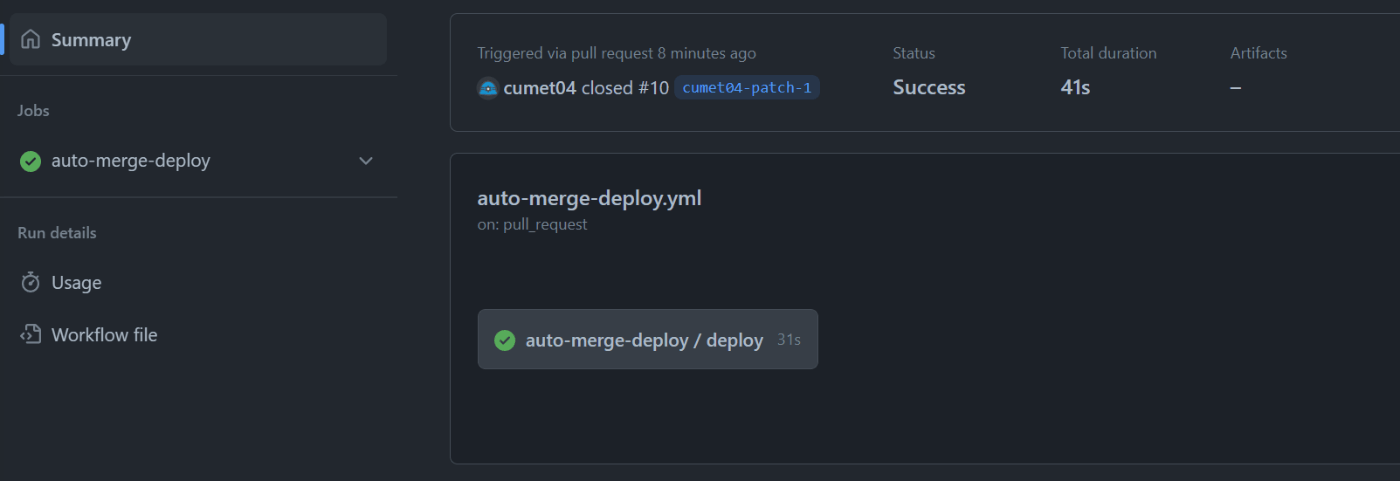The width and height of the screenshot is (1400, 481).
Task: Open pull request #10 link
Action: [653, 88]
